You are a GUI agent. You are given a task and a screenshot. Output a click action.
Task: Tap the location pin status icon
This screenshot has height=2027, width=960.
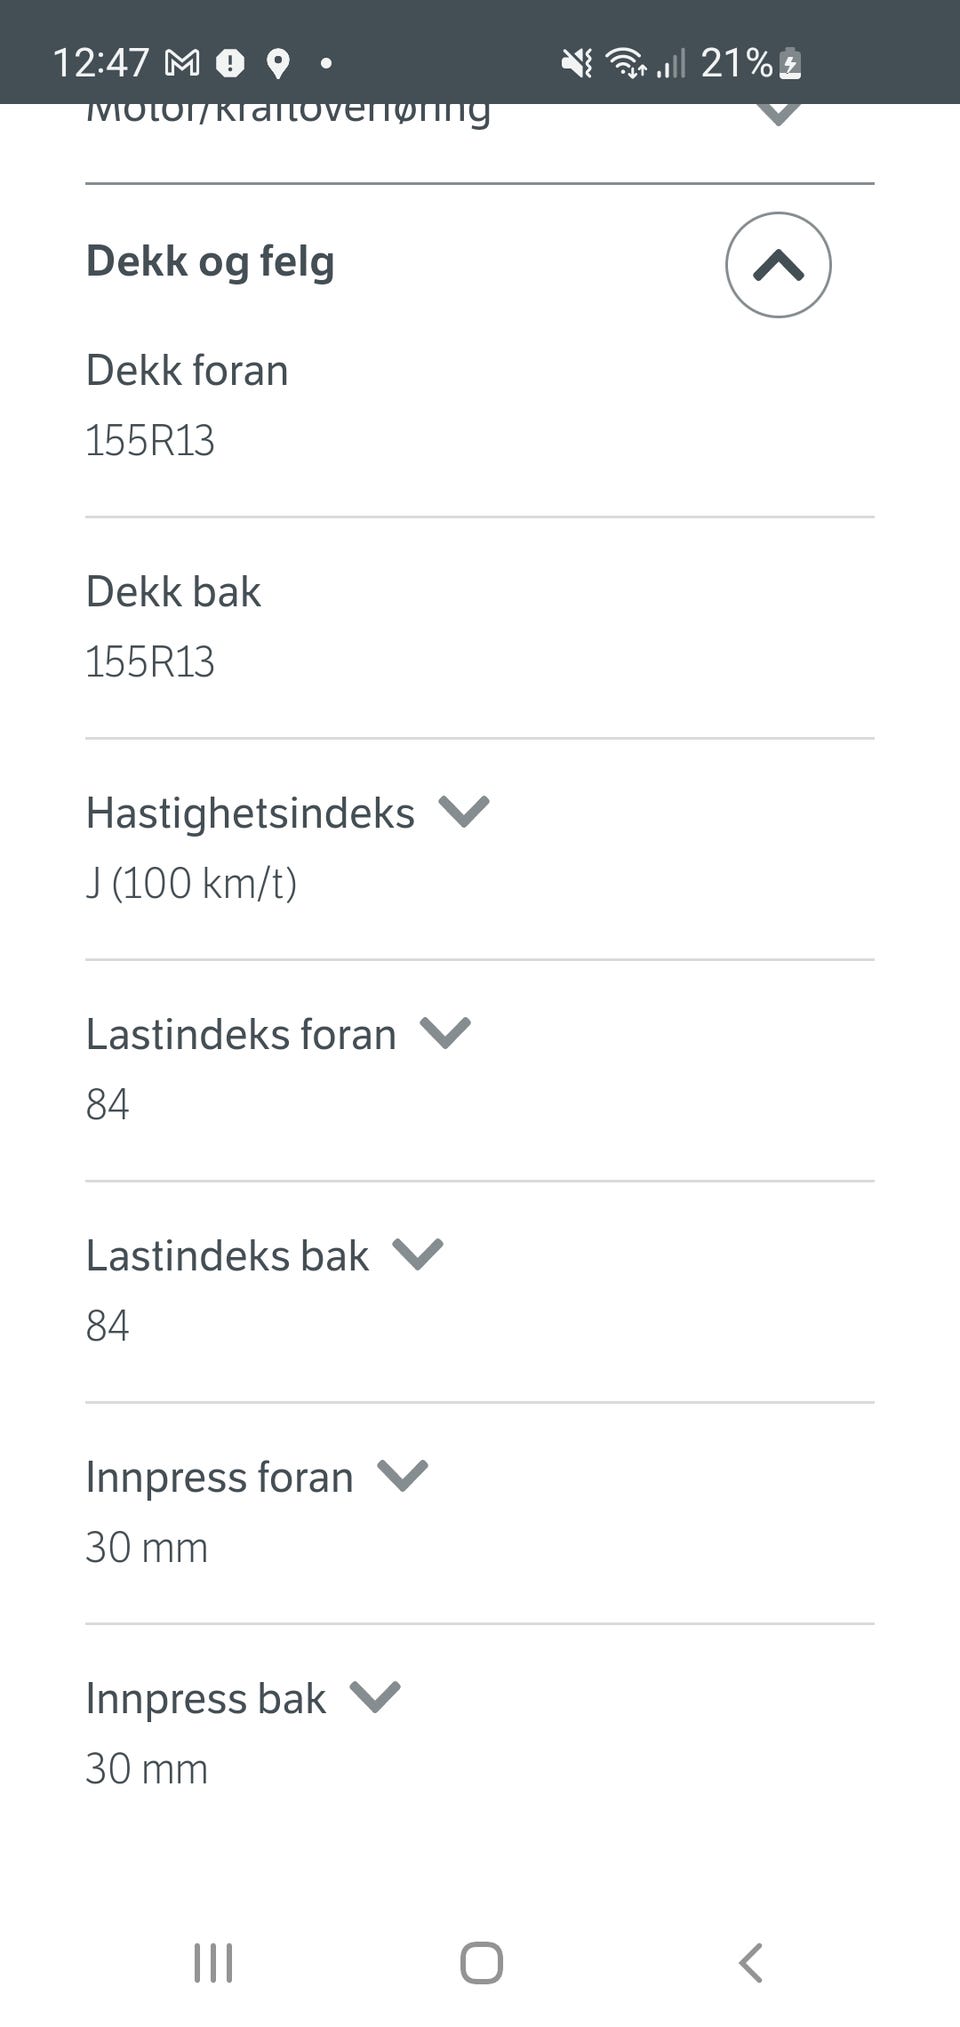pyautogui.click(x=278, y=64)
